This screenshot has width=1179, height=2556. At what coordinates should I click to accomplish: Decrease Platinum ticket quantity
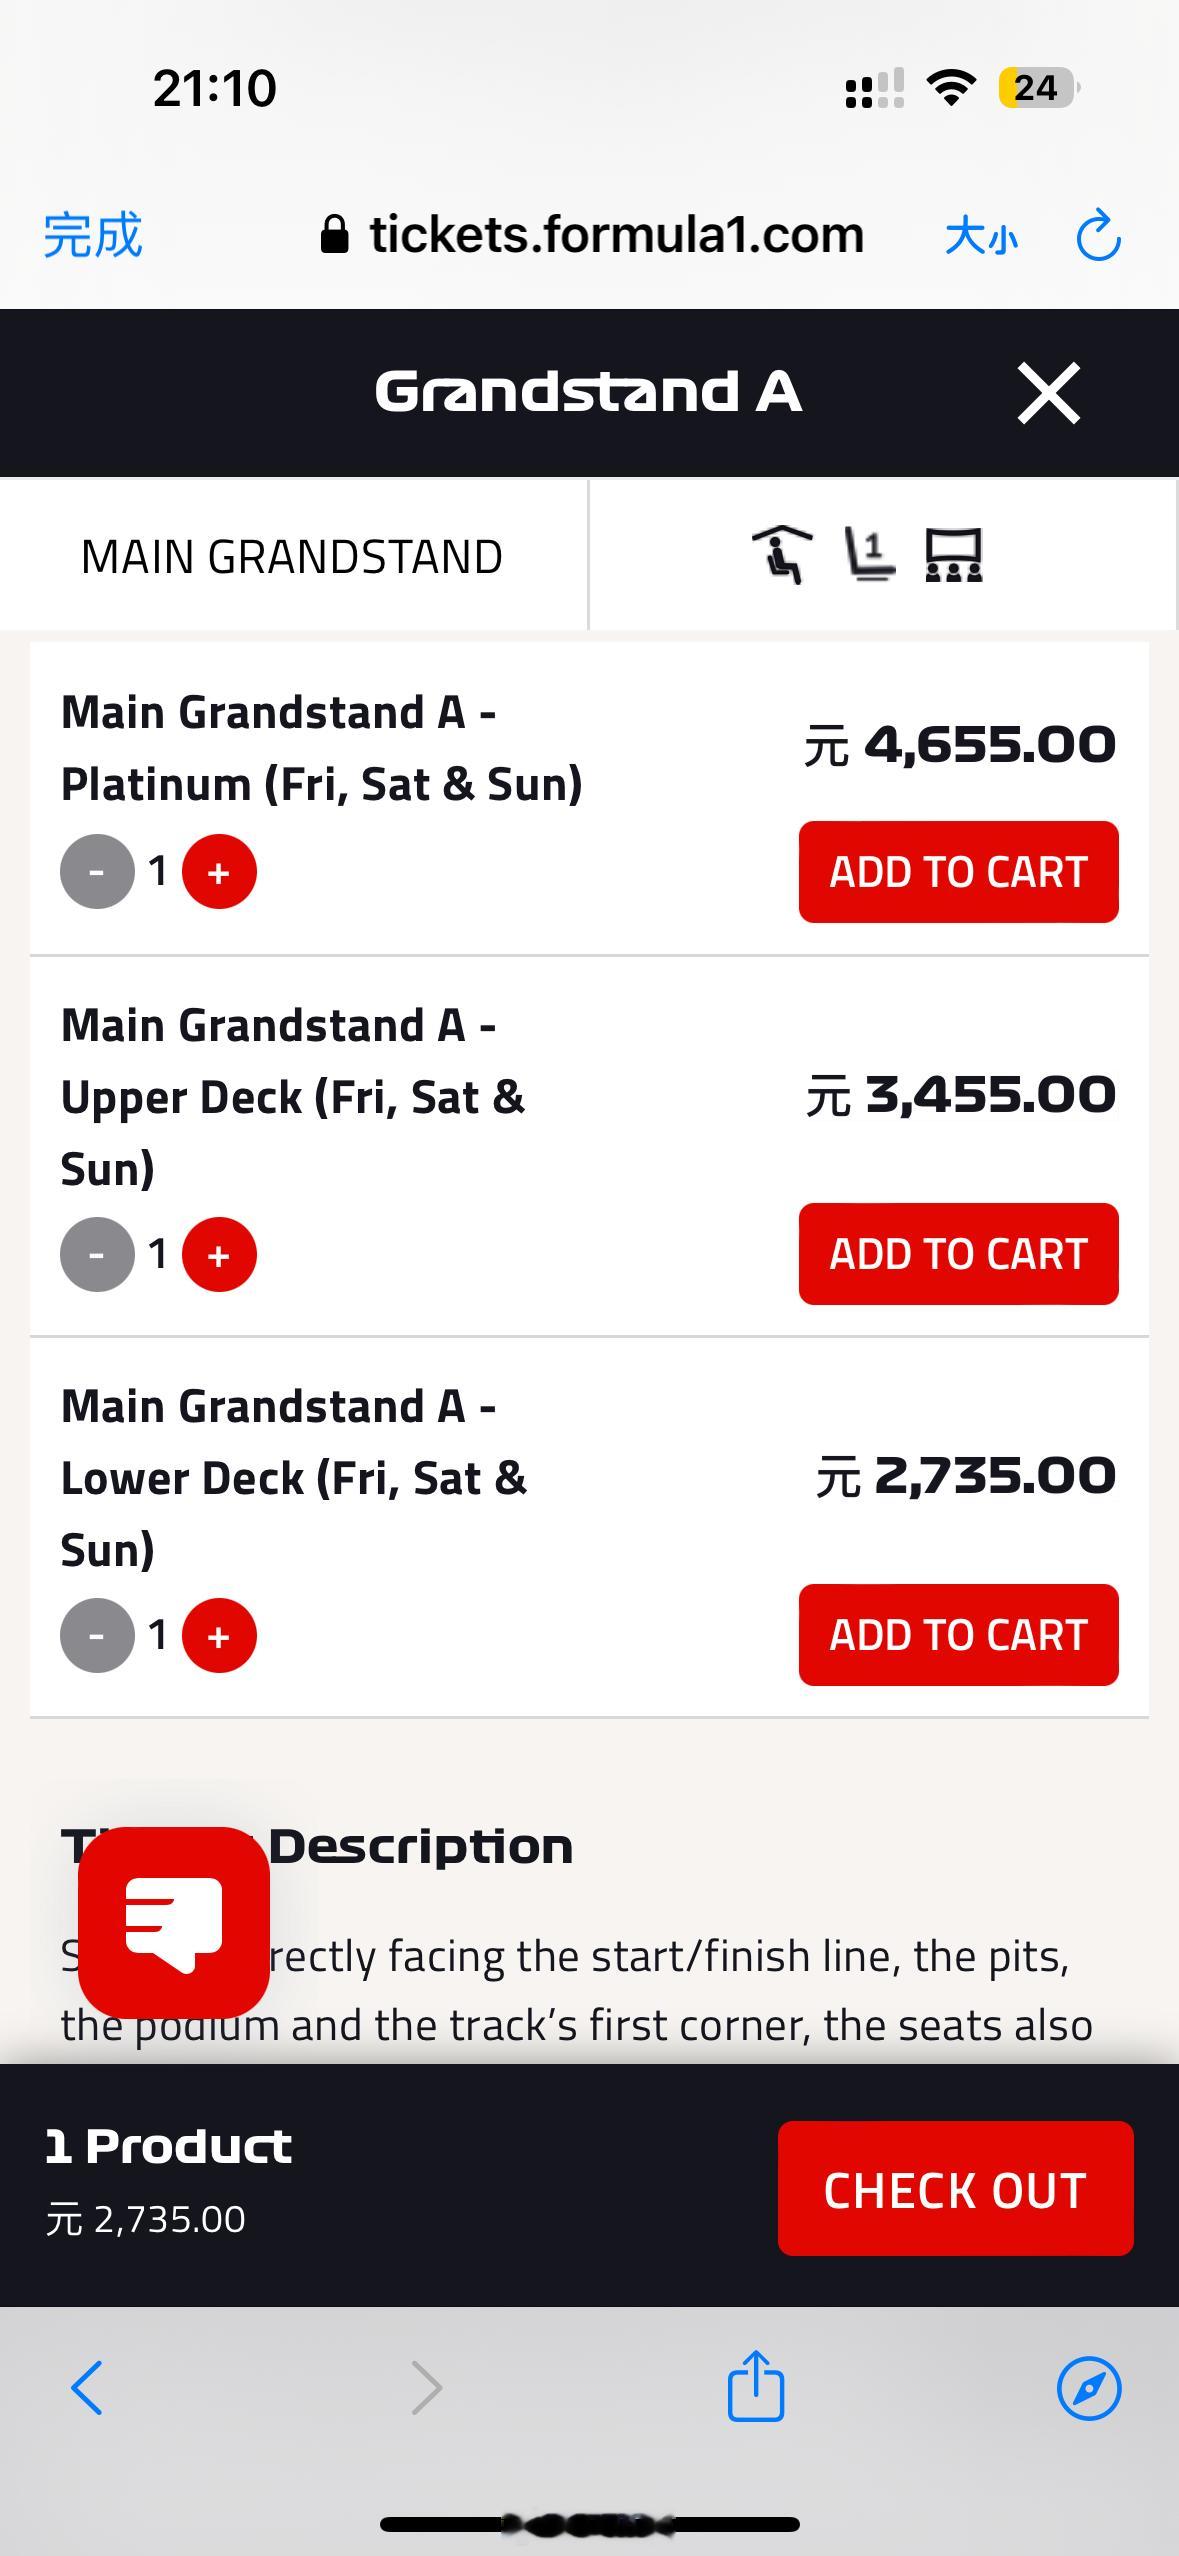(97, 872)
